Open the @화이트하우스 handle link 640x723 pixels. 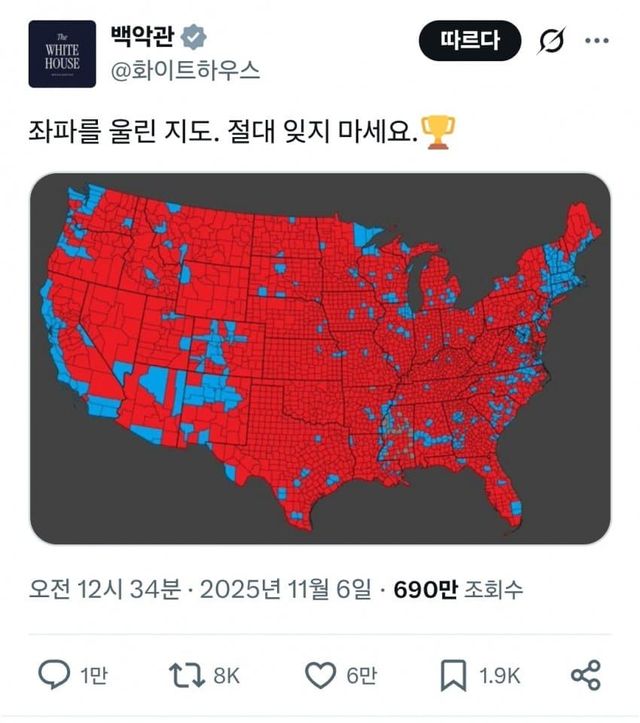point(185,70)
